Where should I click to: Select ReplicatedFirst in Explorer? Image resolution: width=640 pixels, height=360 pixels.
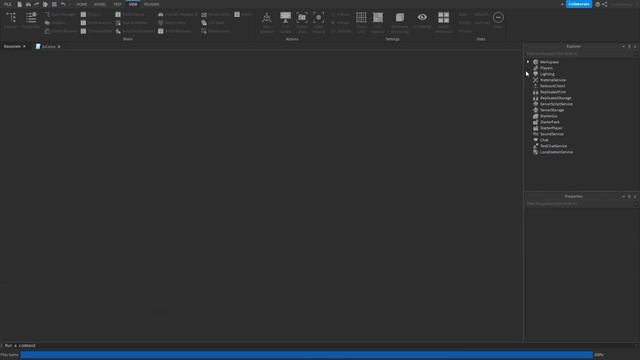553,92
